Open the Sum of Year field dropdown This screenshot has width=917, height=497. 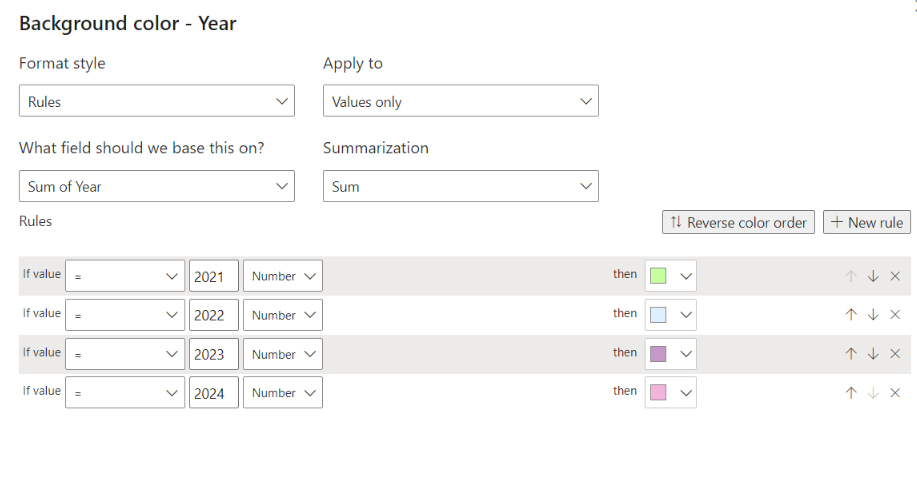pyautogui.click(x=157, y=186)
